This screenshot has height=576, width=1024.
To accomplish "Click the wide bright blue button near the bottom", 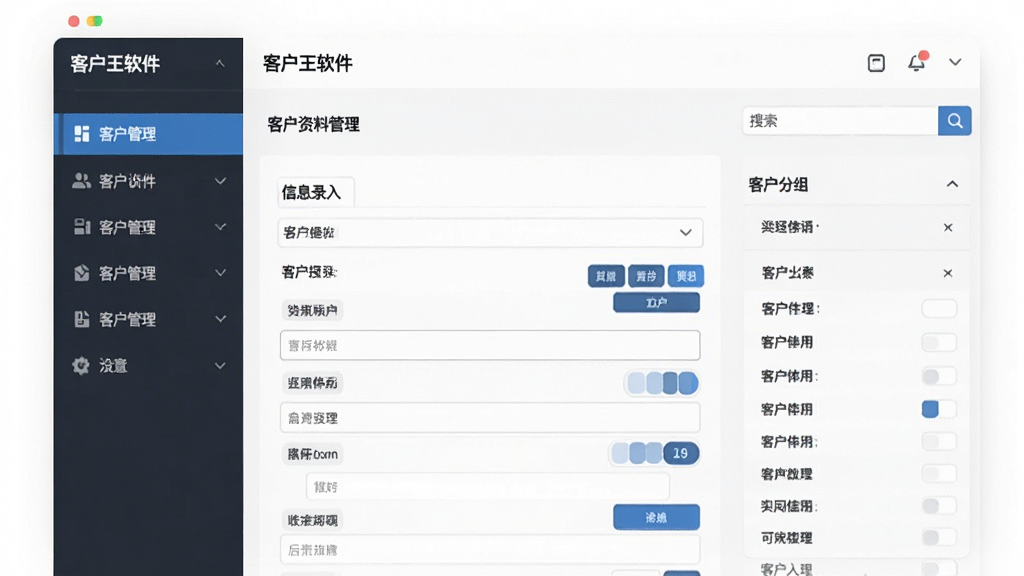I will [656, 517].
